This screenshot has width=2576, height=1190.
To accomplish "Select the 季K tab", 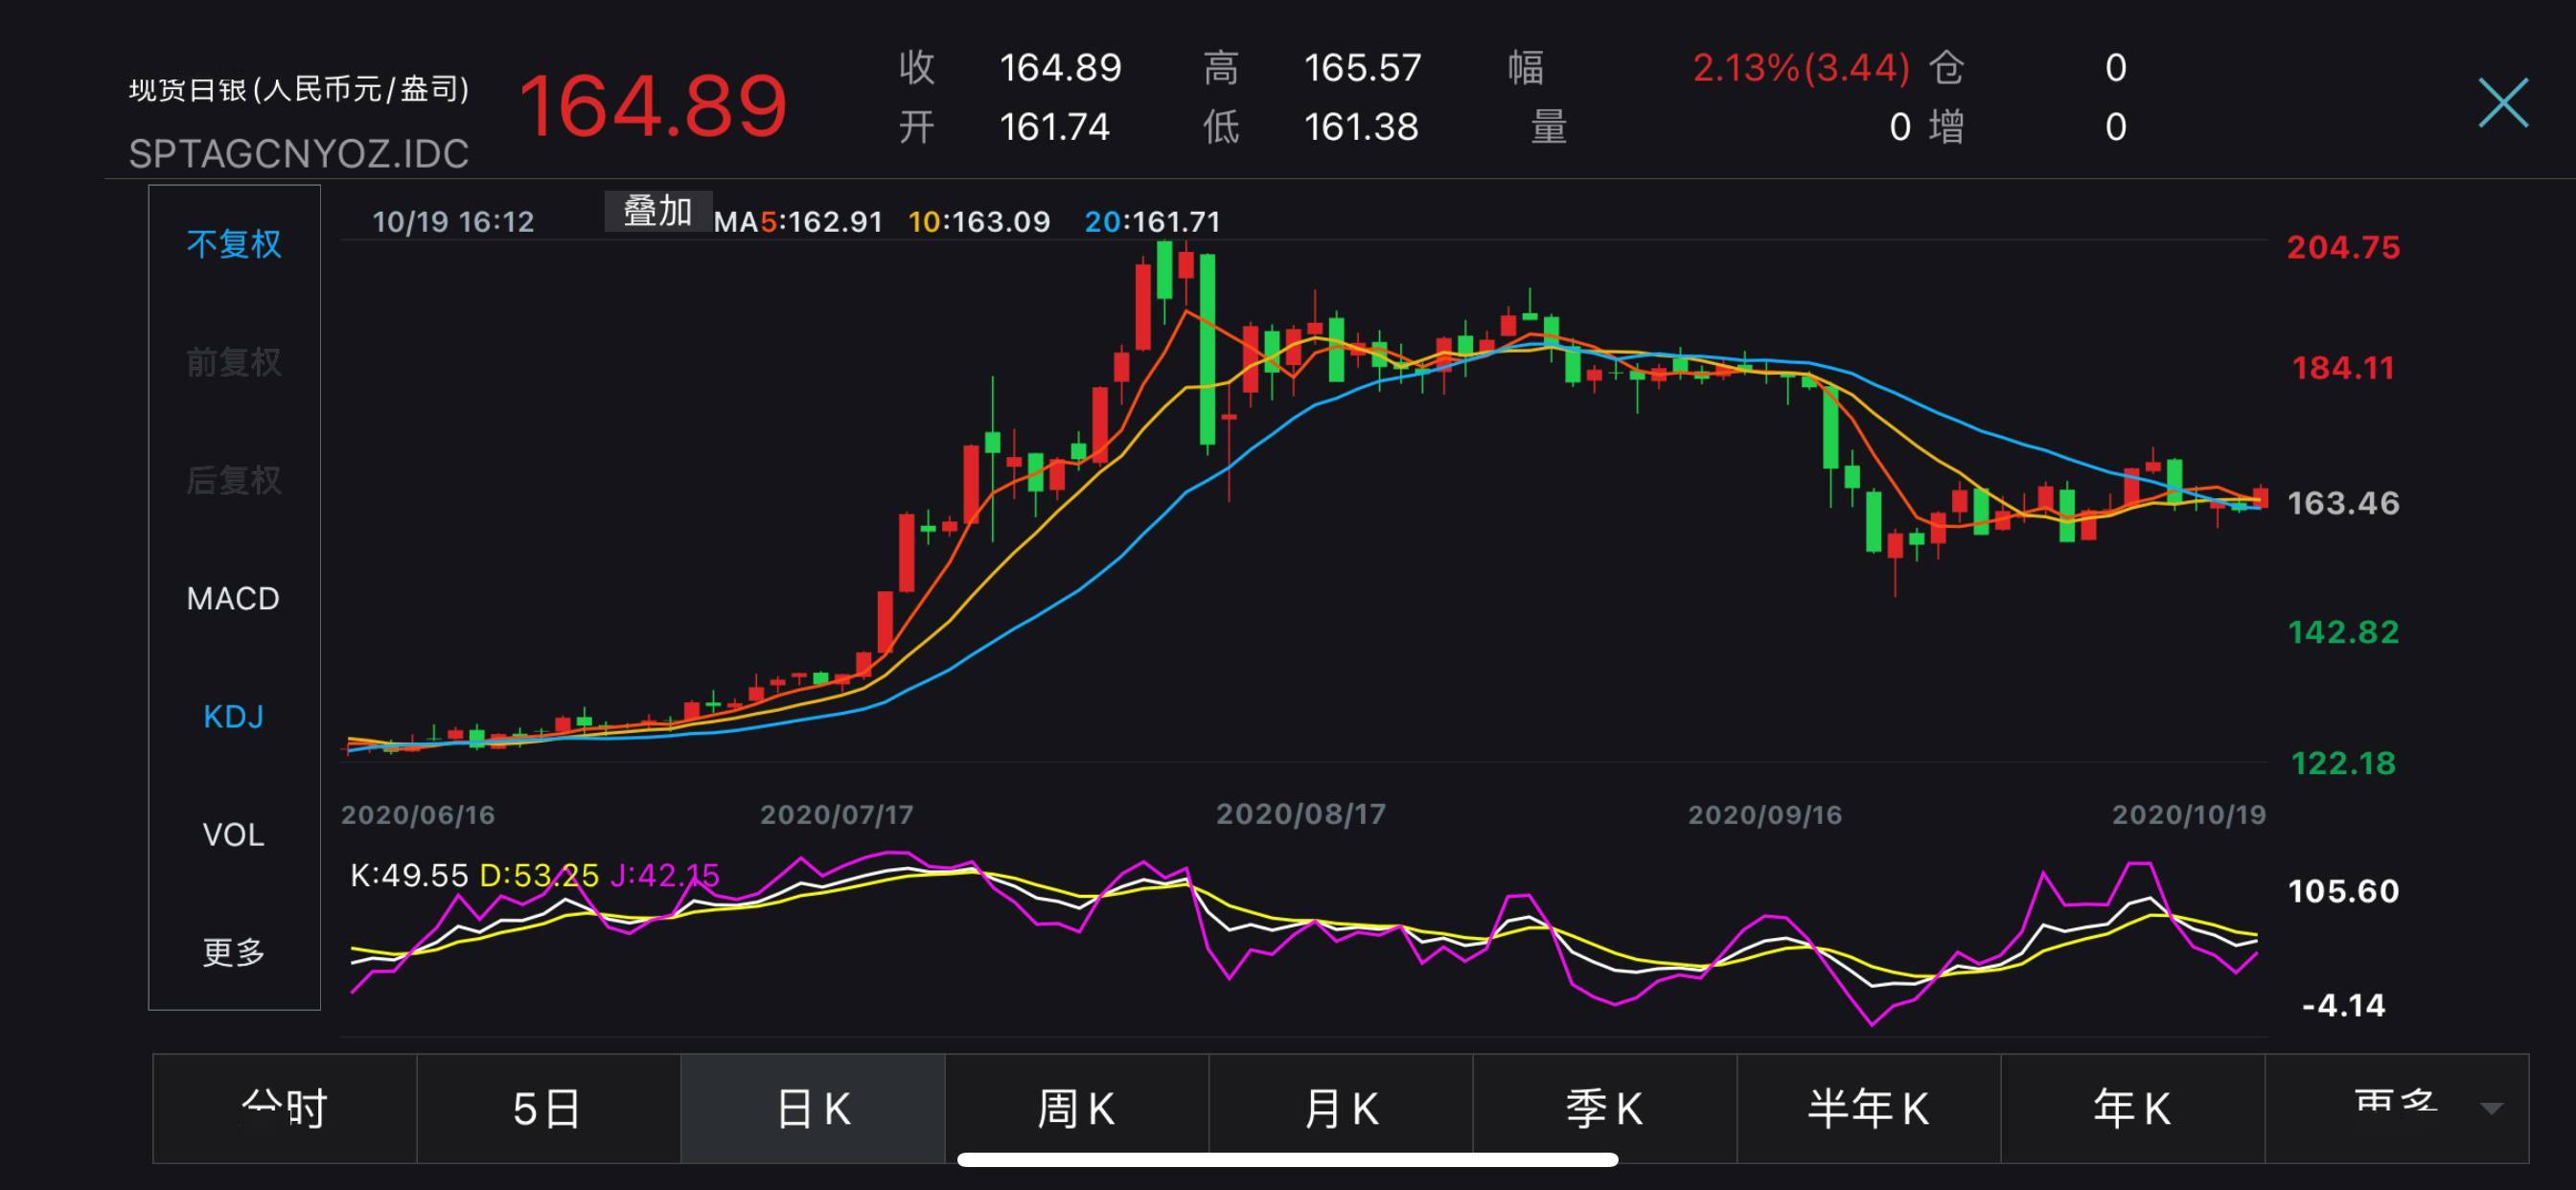I will [1605, 1108].
